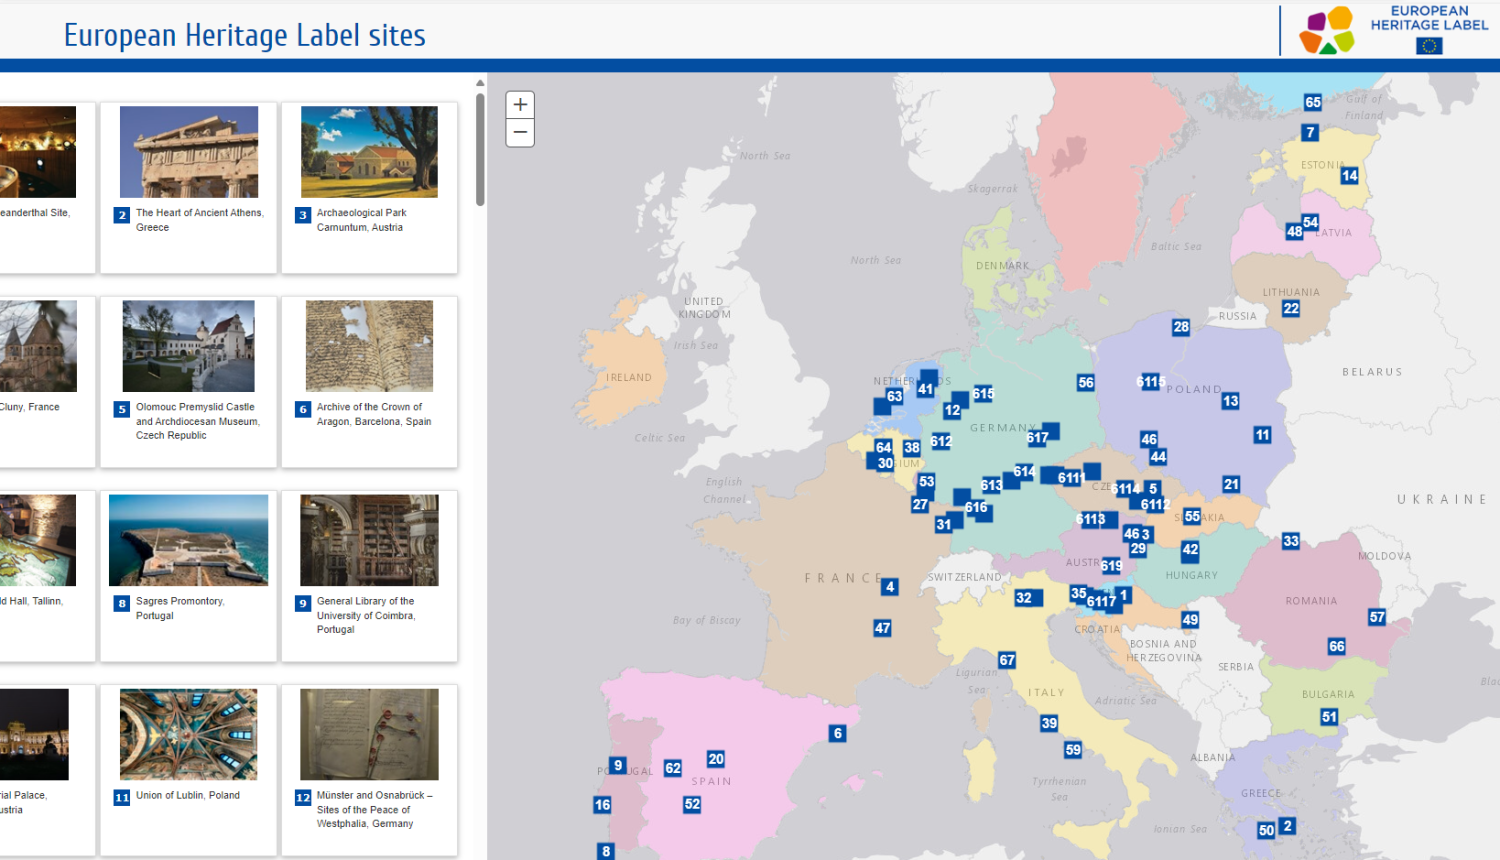Click the site list vertical scrollbar
The image size is (1500, 860).
(480, 150)
